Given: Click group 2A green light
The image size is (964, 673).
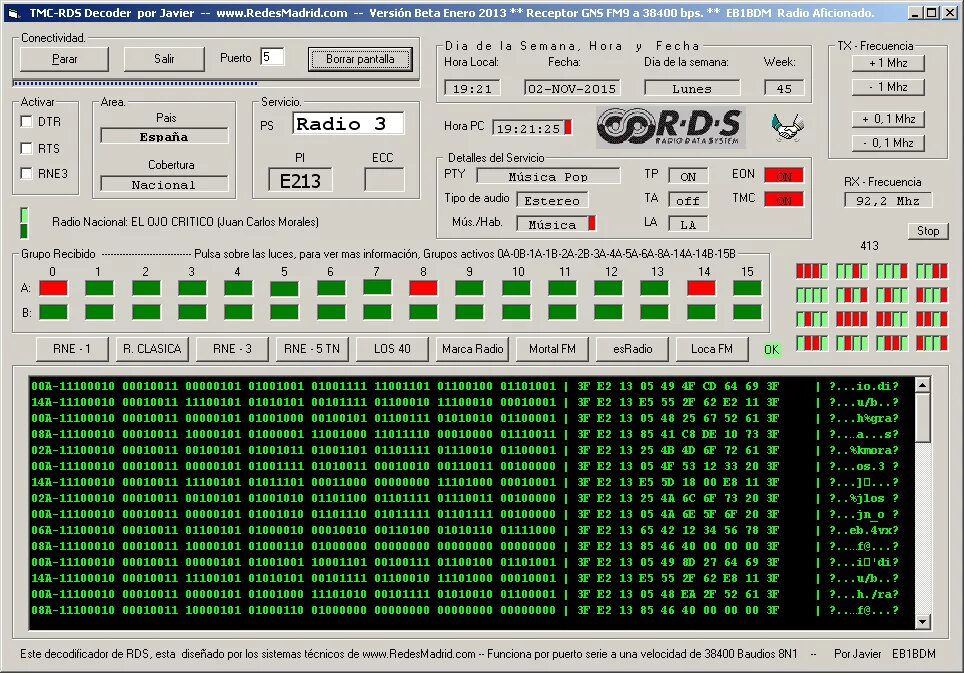Looking at the screenshot, I should (146, 288).
